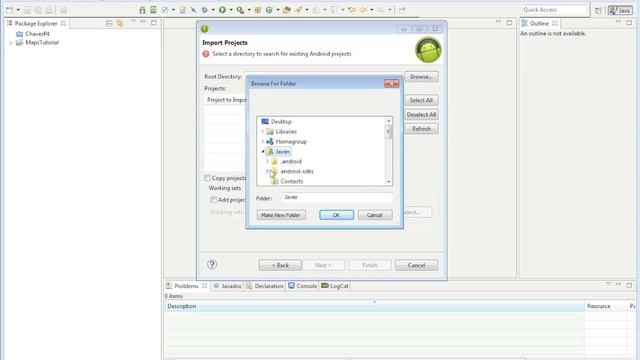640x360 pixels.
Task: Toggle Add project to working sets checkbox
Action: [213, 200]
